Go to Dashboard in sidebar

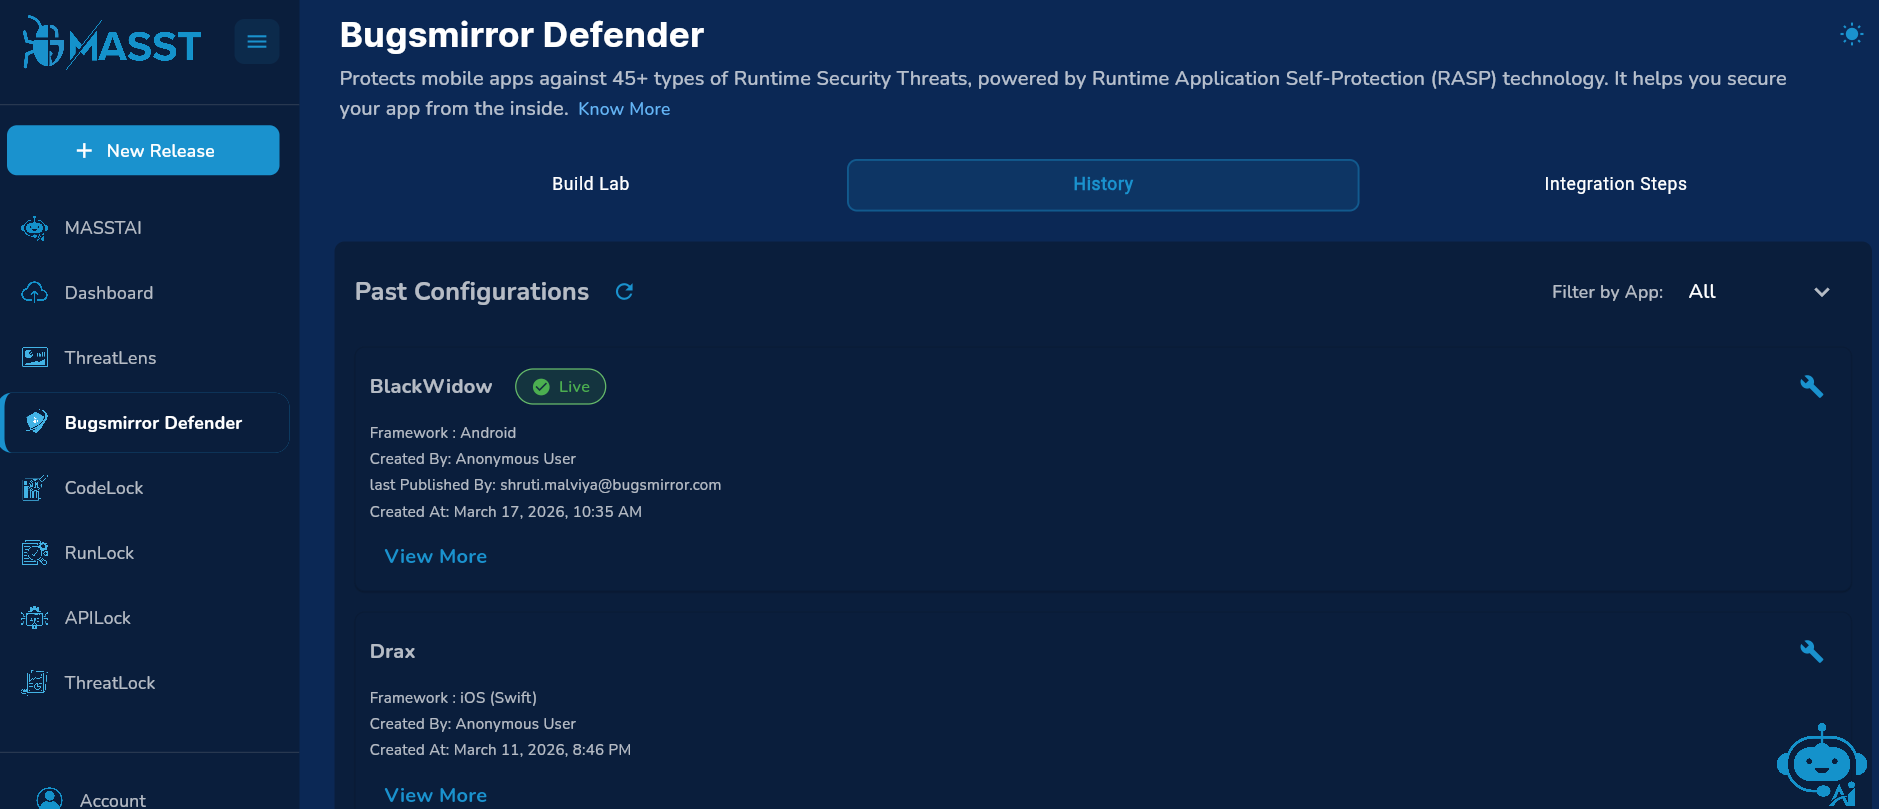pyautogui.click(x=145, y=293)
